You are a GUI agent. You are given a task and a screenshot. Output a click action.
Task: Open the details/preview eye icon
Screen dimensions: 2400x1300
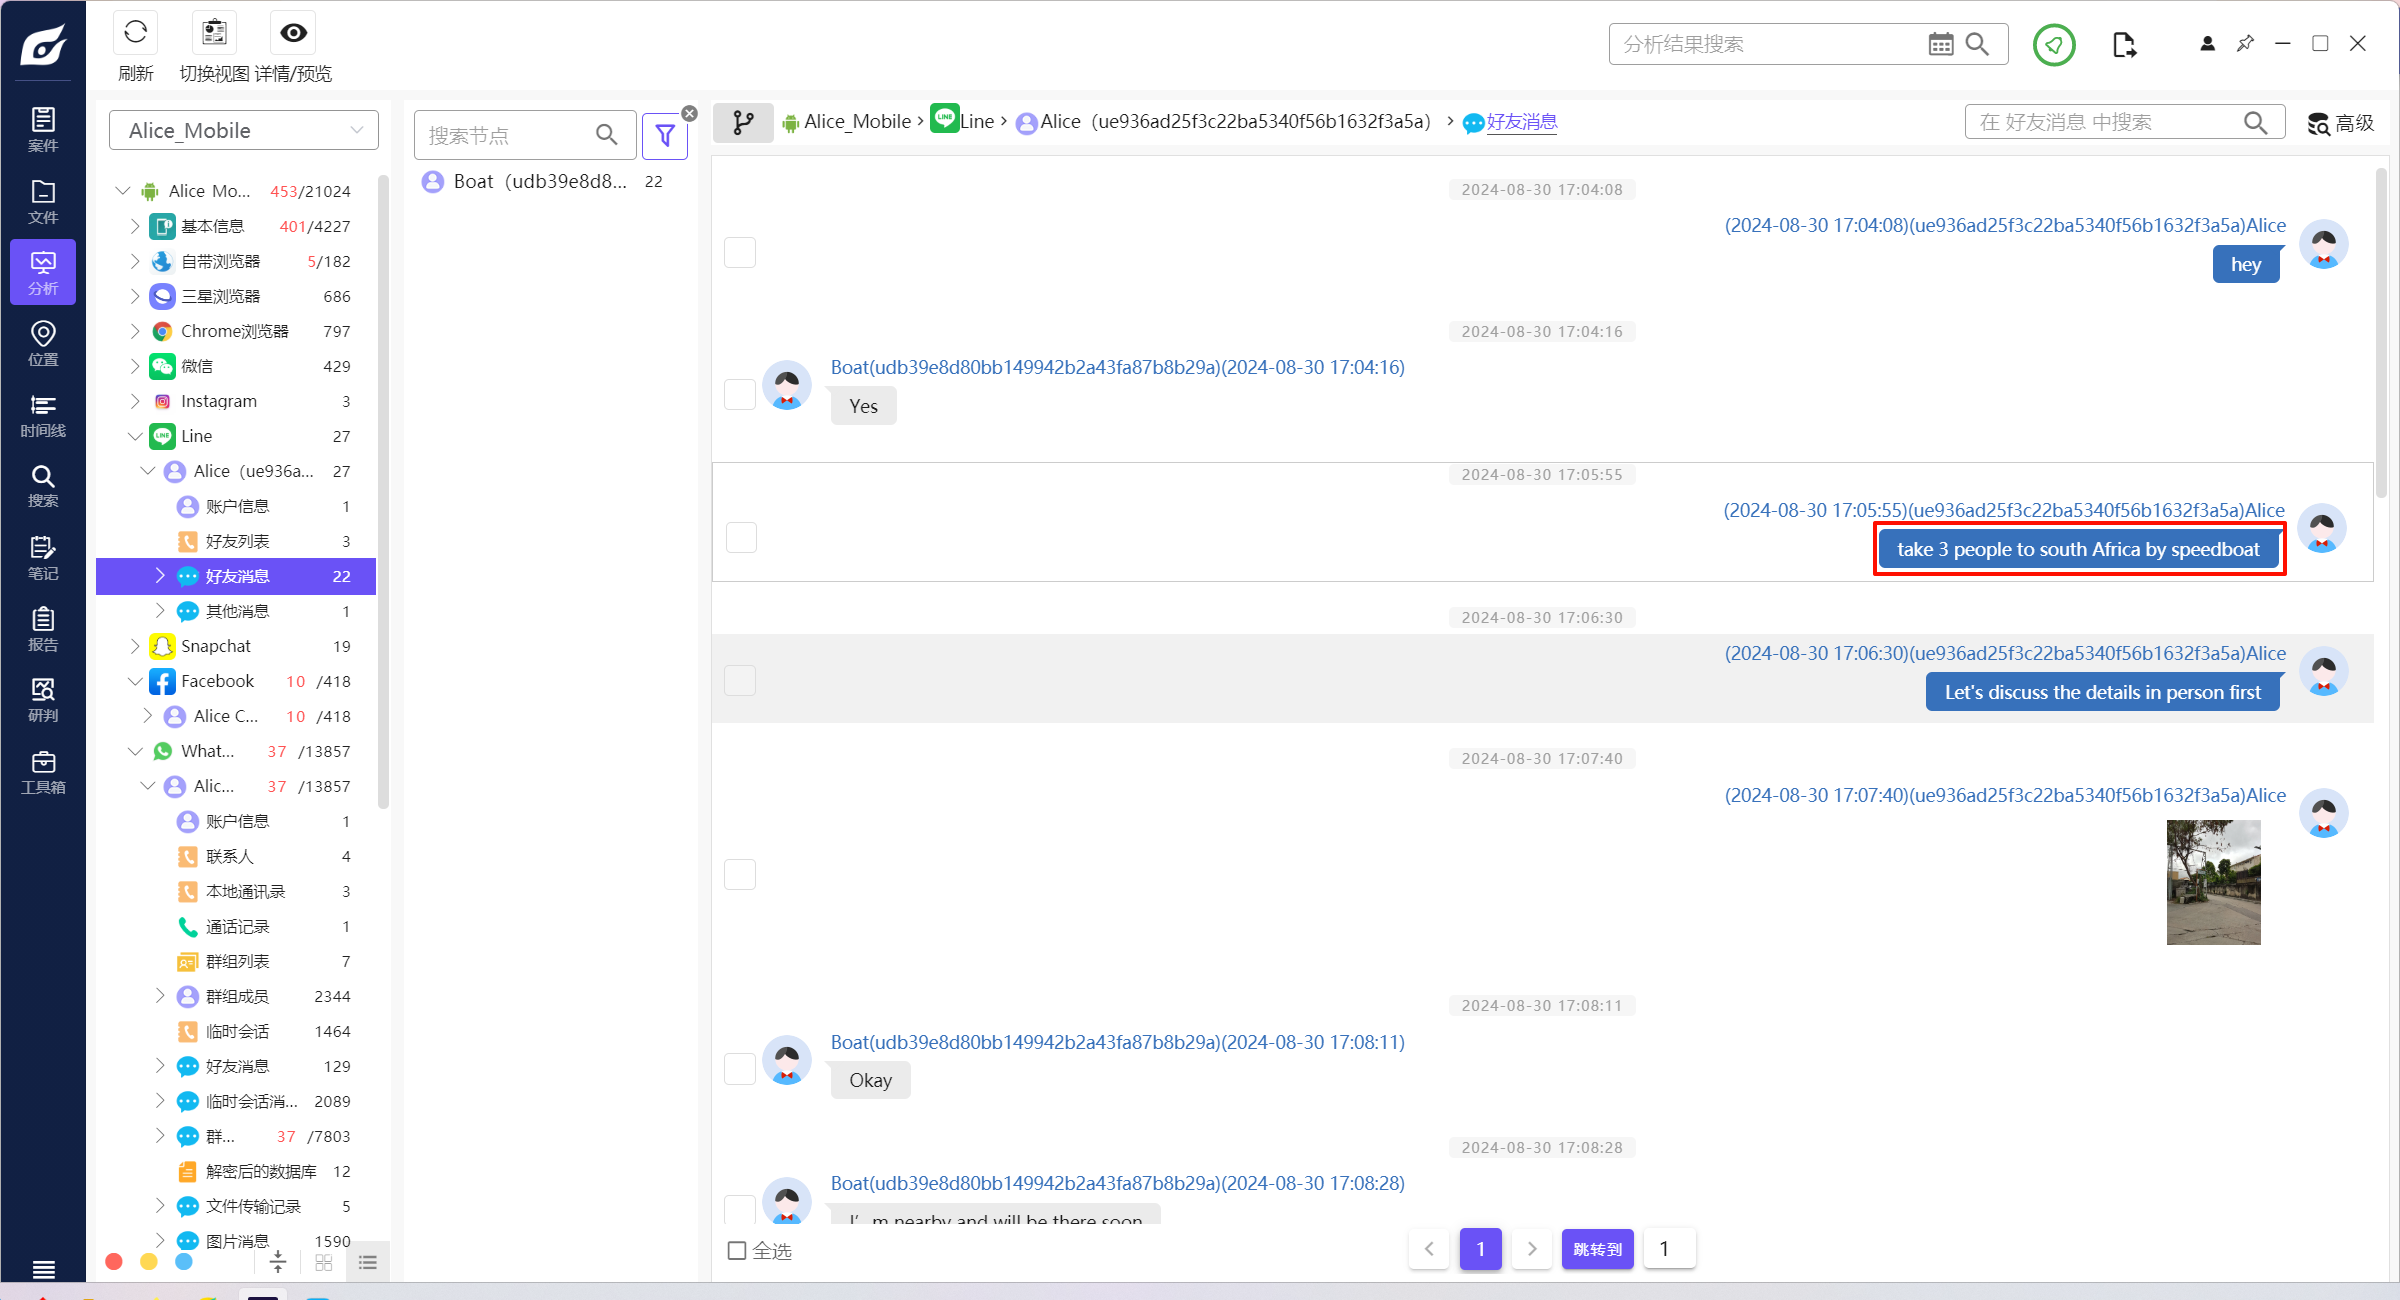(293, 34)
